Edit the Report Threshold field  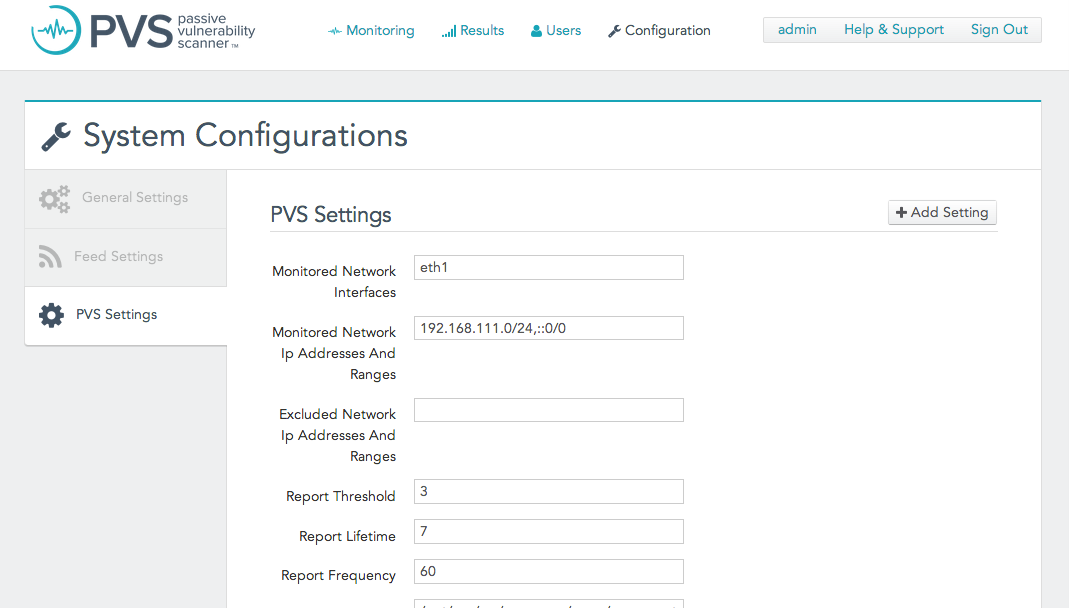[x=549, y=491]
